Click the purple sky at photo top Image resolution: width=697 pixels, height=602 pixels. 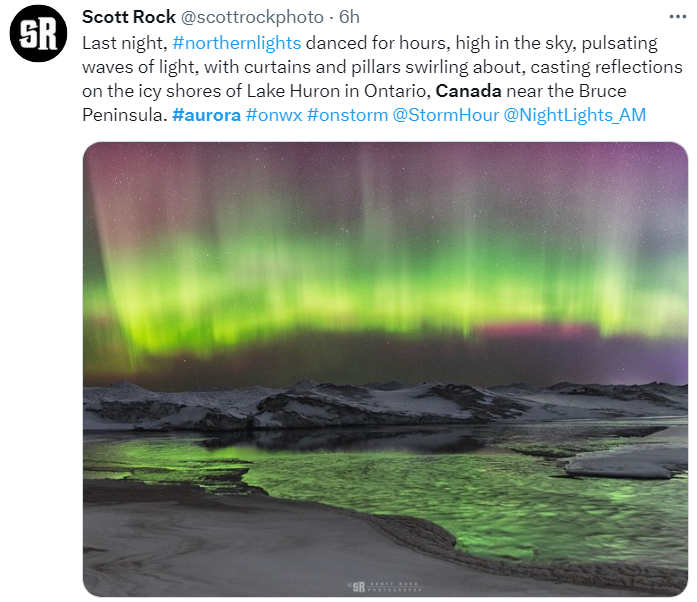[x=385, y=165]
